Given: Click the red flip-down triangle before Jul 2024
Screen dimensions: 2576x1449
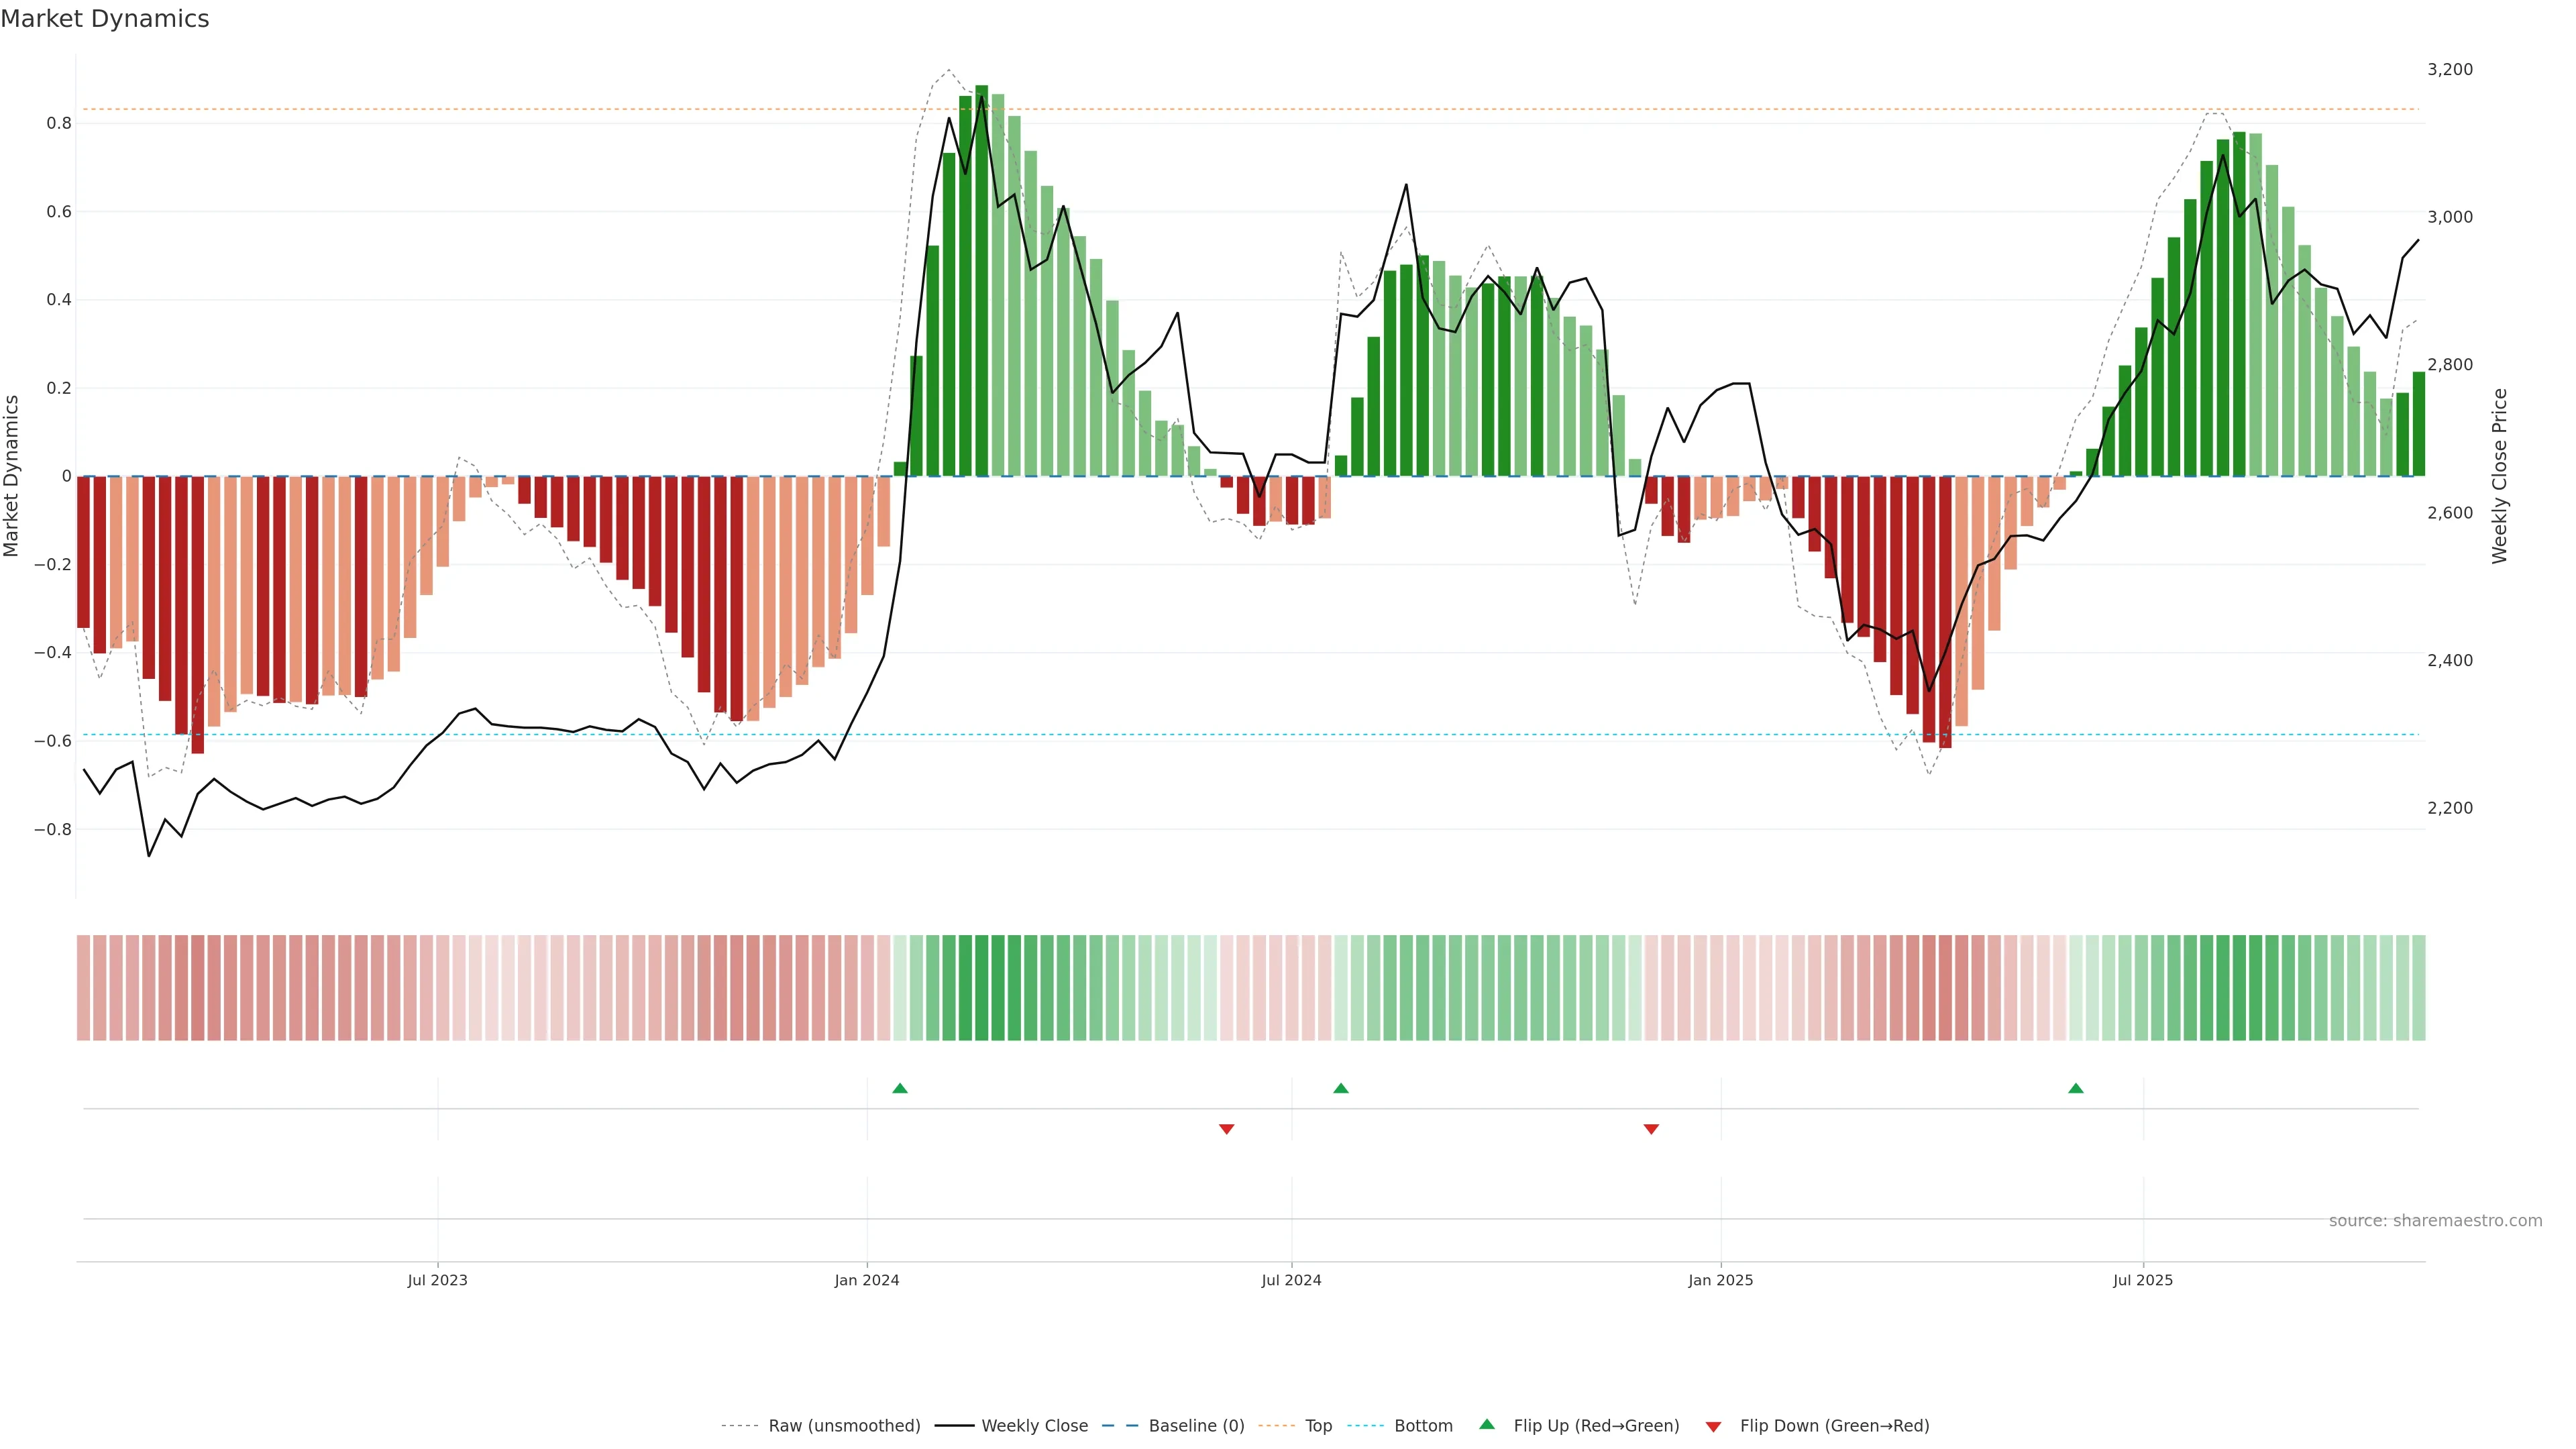Looking at the screenshot, I should click(1226, 1129).
